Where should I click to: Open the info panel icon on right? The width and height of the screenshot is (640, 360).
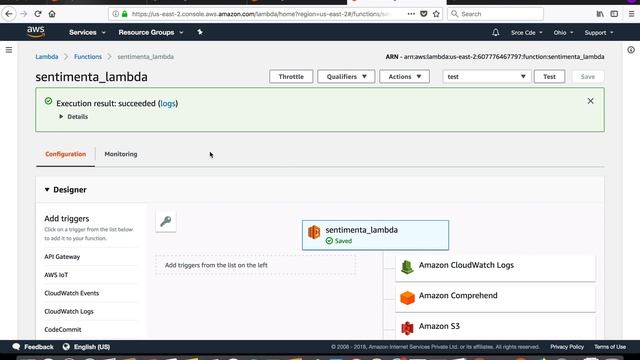631,50
